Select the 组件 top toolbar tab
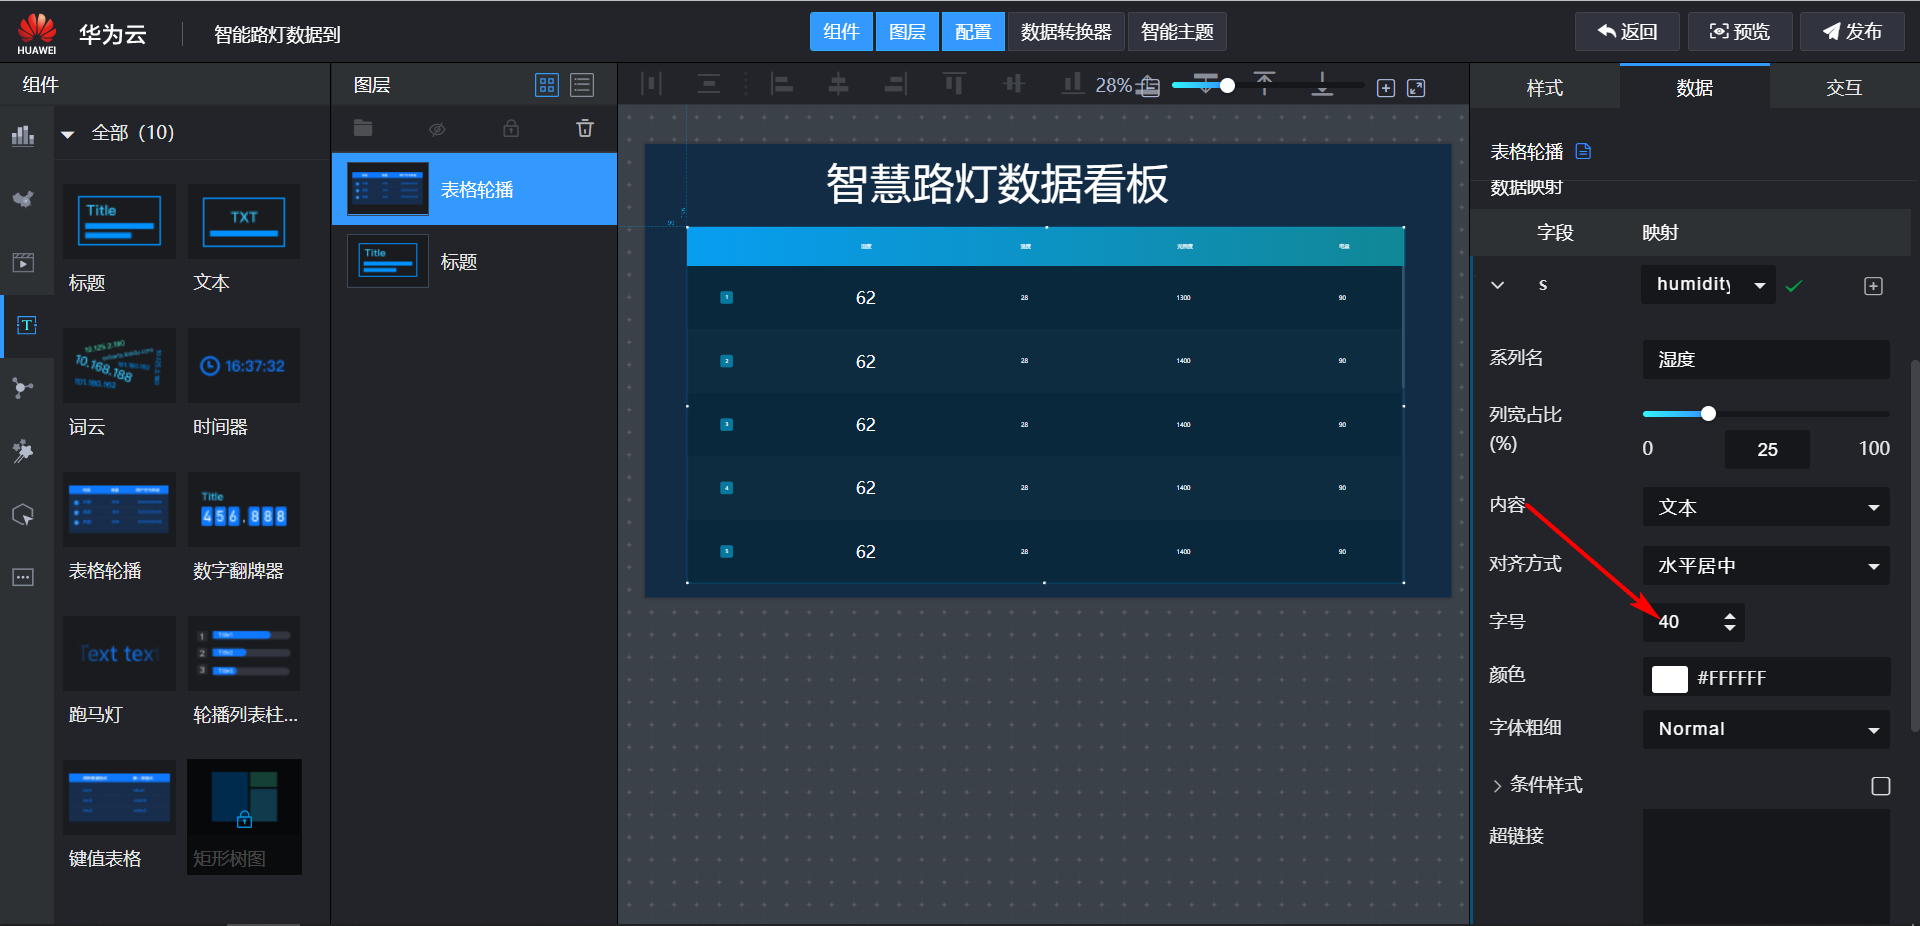The image size is (1920, 926). [841, 32]
